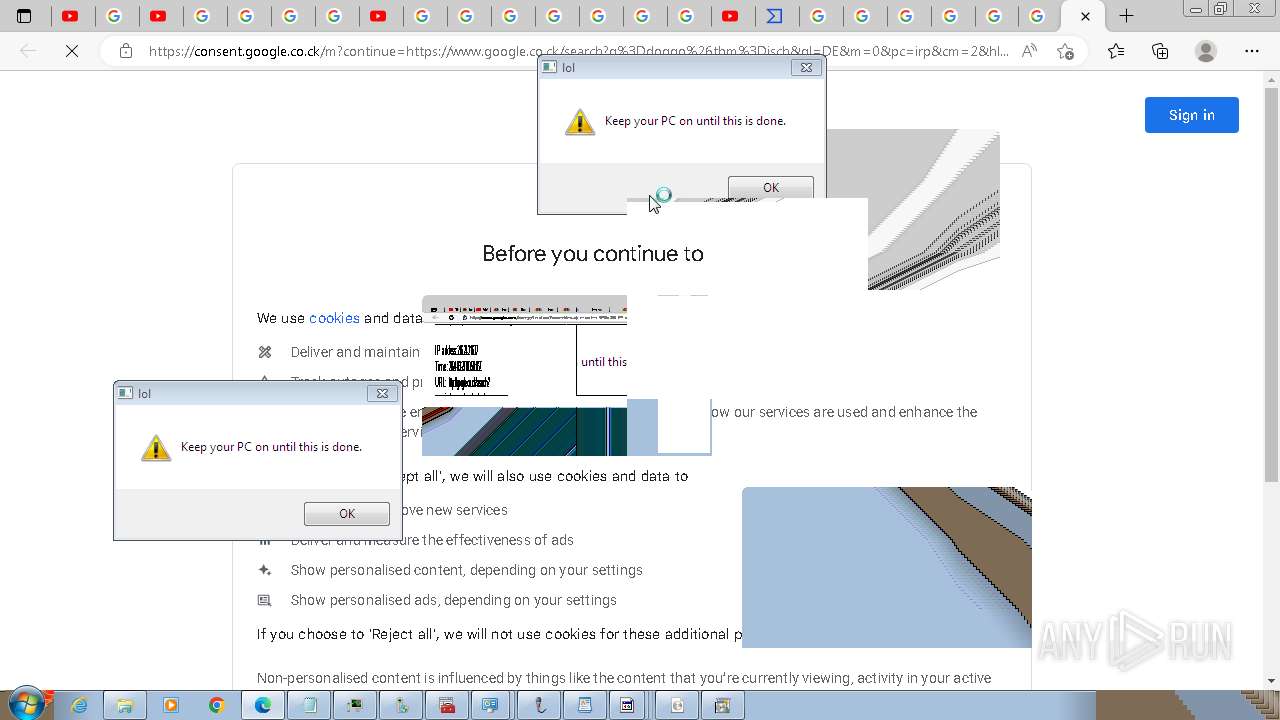
Task: Open the profile avatar icon
Action: pos(1206,51)
